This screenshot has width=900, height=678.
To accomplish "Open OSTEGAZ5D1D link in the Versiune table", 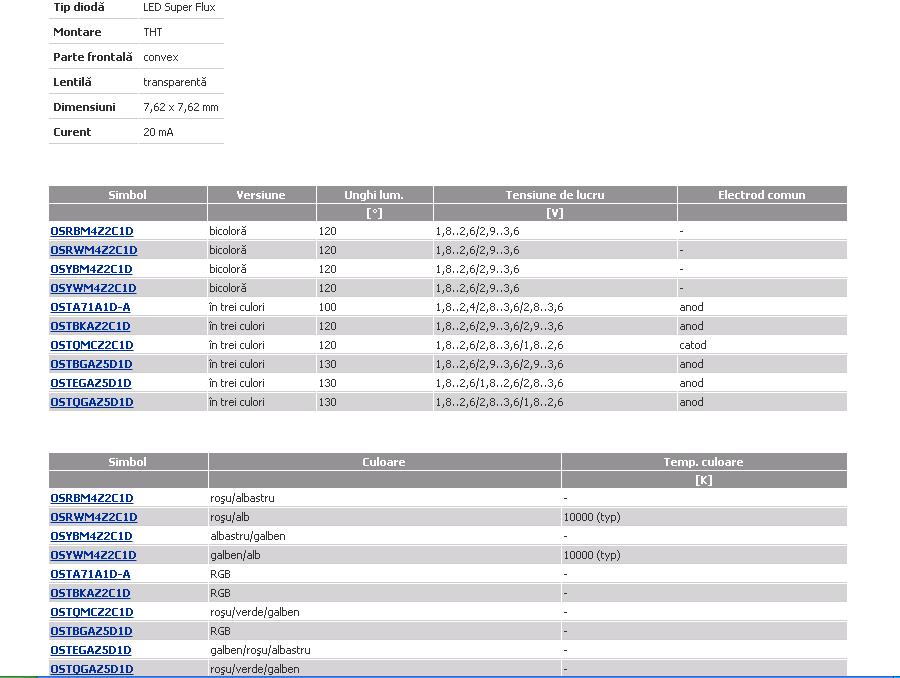I will pos(91,383).
